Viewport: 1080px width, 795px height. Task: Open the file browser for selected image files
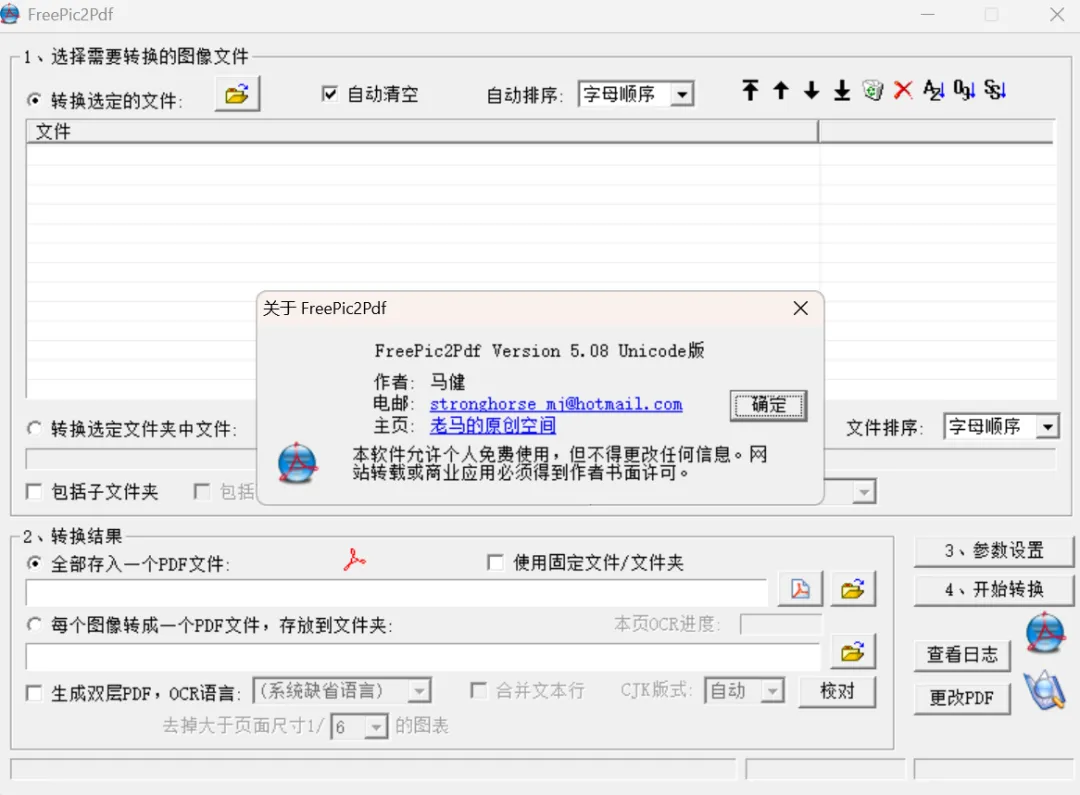click(237, 94)
